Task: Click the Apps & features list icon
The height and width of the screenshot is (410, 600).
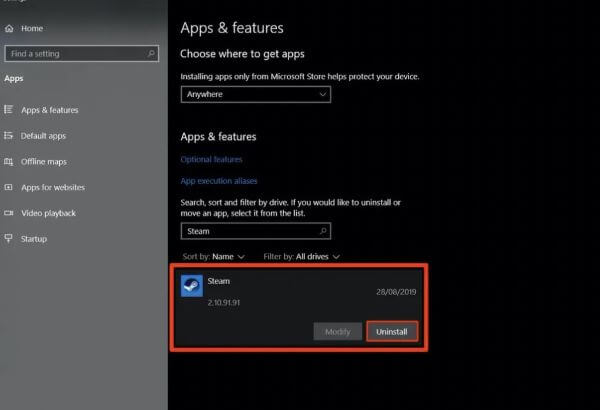Action: [x=8, y=110]
